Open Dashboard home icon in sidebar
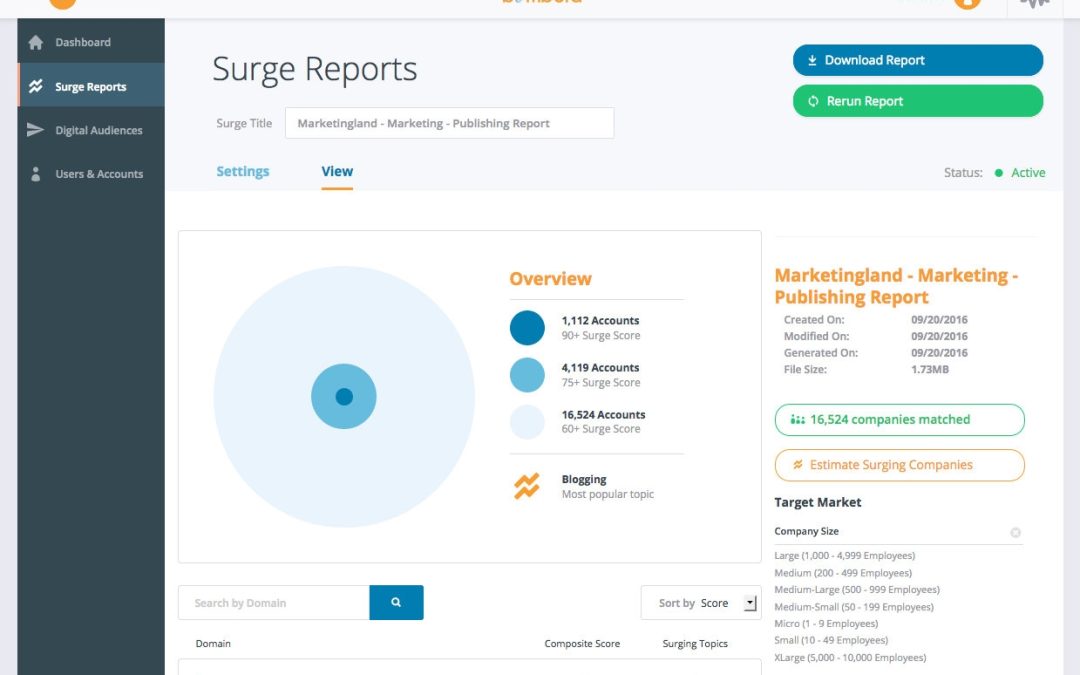 click(x=36, y=42)
